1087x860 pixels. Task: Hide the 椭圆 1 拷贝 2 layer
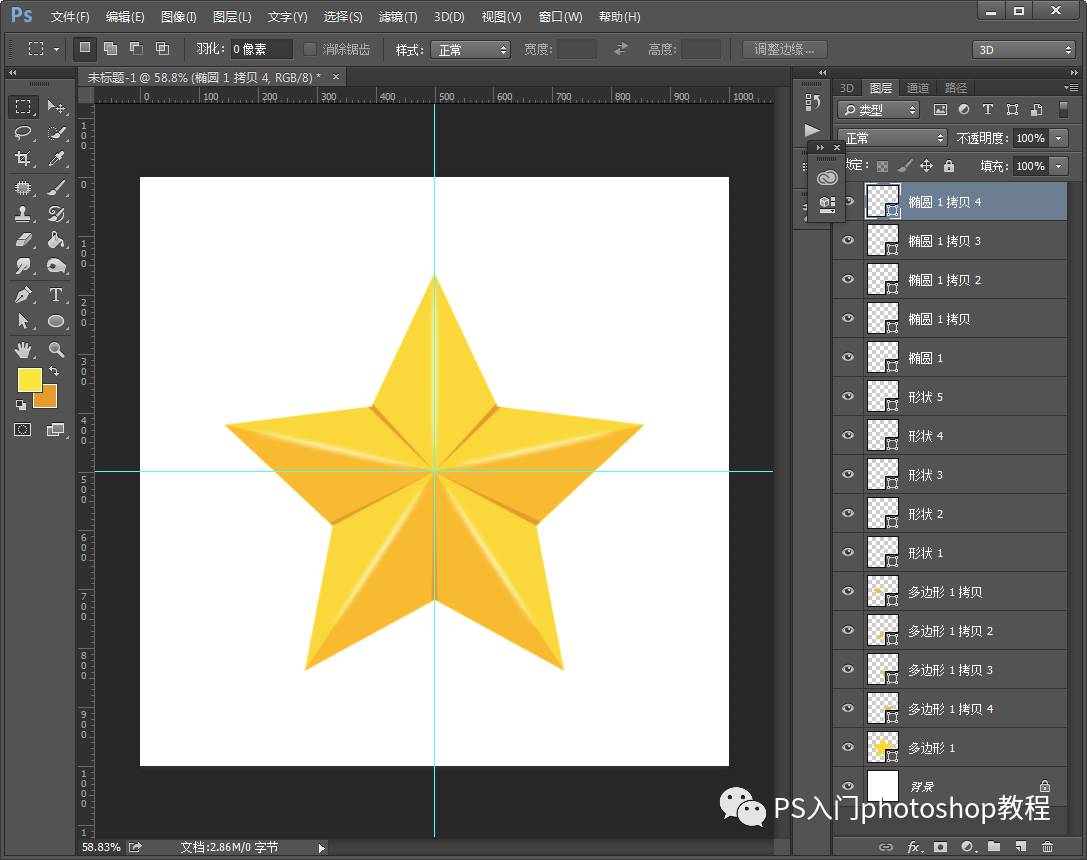click(848, 279)
